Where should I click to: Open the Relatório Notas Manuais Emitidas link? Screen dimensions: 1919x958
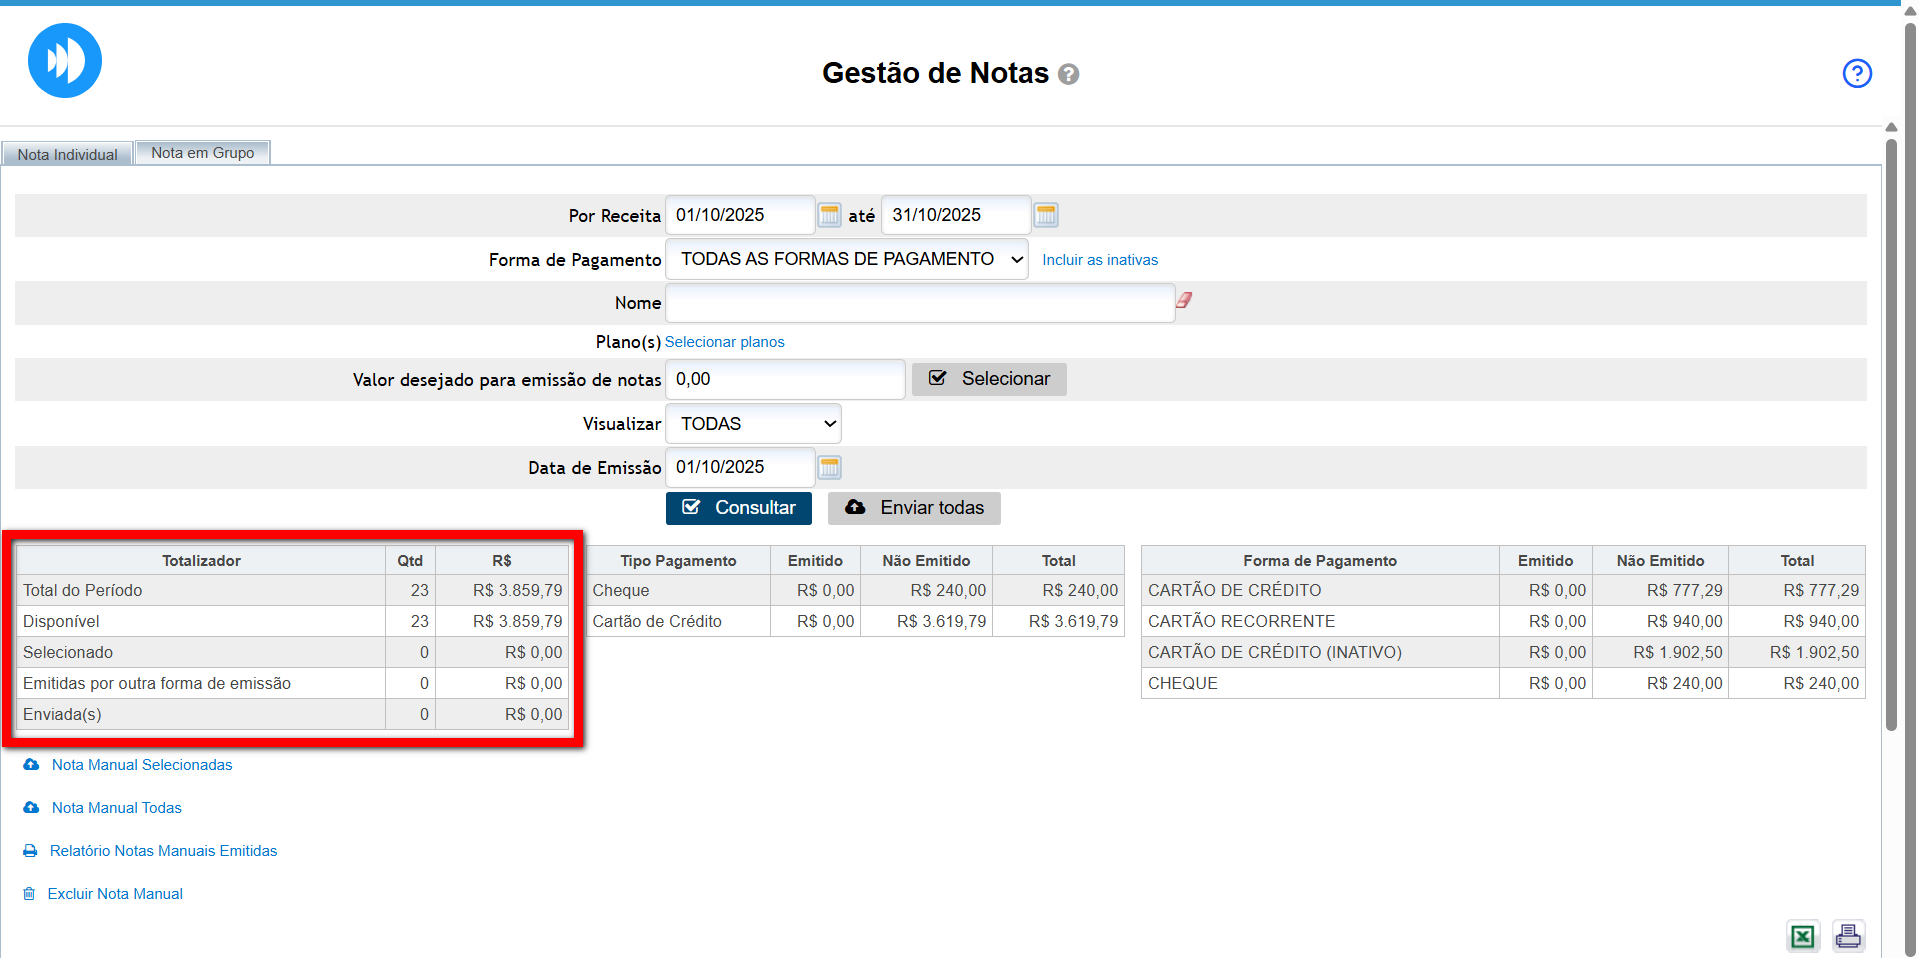[163, 851]
